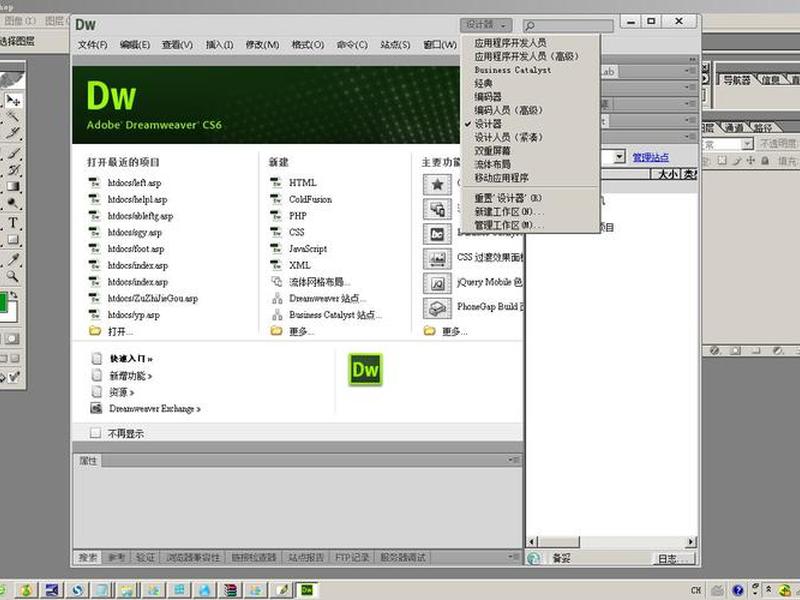Open the 资源 resources link
Viewport: 800px width, 600px height.
pos(121,392)
